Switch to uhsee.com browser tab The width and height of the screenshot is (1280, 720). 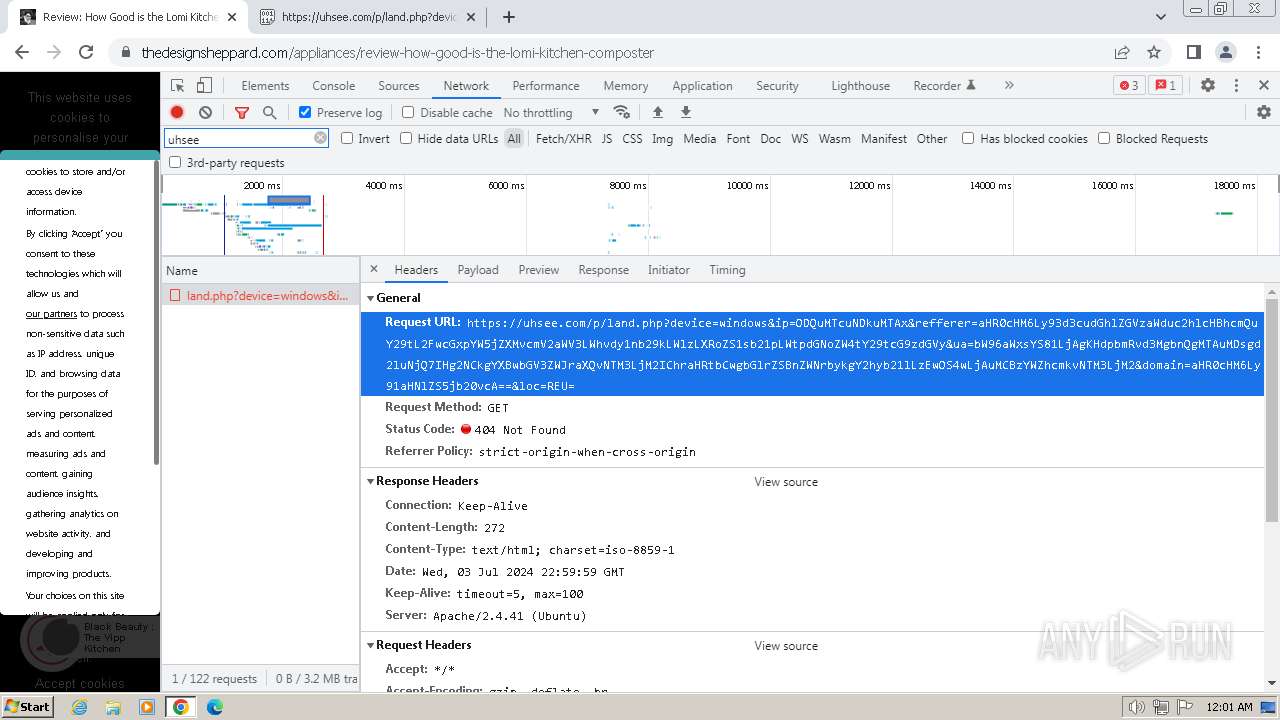click(365, 17)
